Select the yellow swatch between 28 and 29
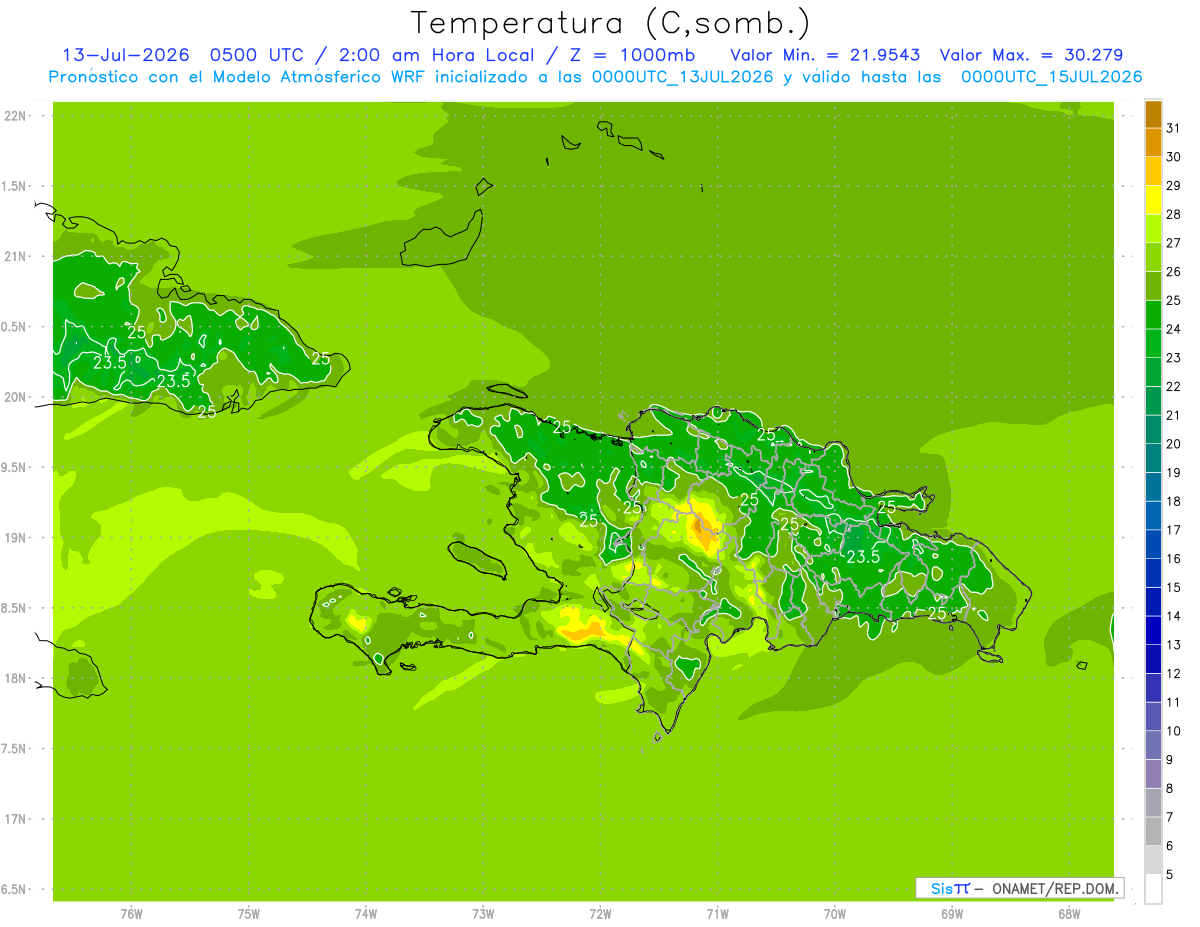The image size is (1200, 927). coord(1153,200)
